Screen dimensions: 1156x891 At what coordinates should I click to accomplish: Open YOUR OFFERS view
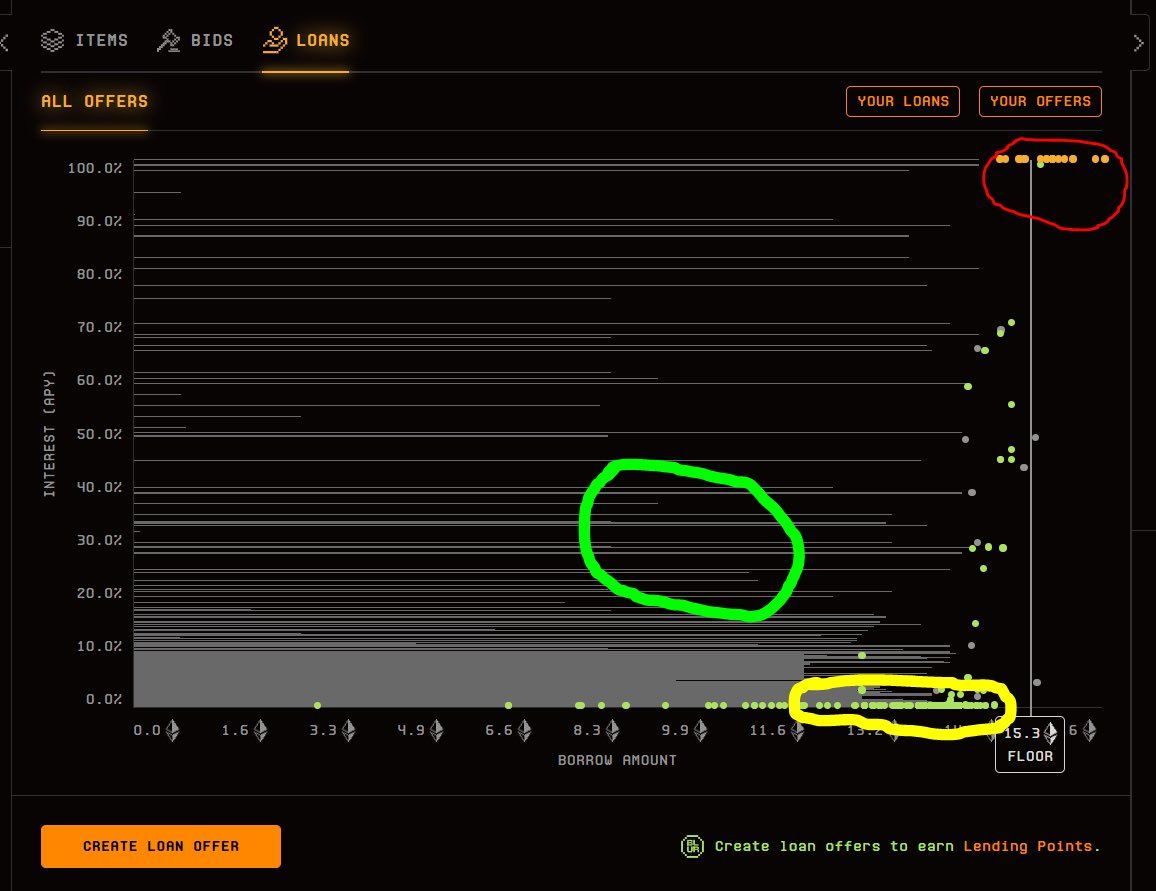pyautogui.click(x=1040, y=102)
